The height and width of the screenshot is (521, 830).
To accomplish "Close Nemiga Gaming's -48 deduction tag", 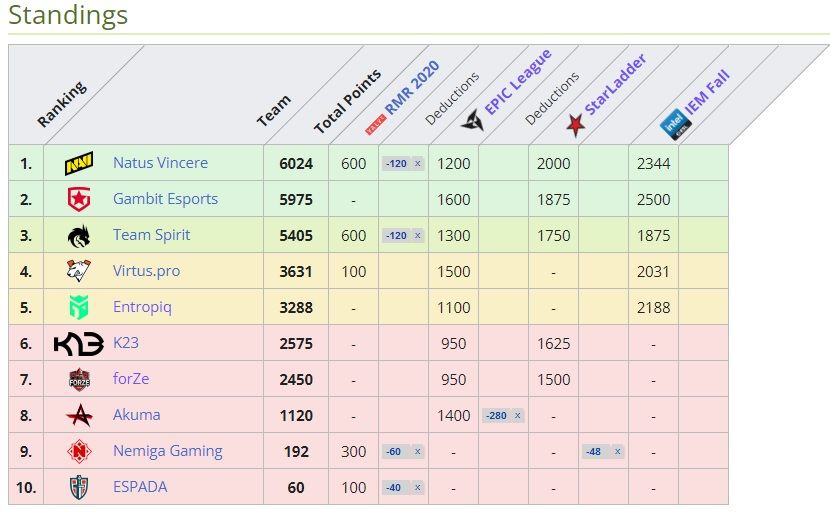I will (617, 452).
